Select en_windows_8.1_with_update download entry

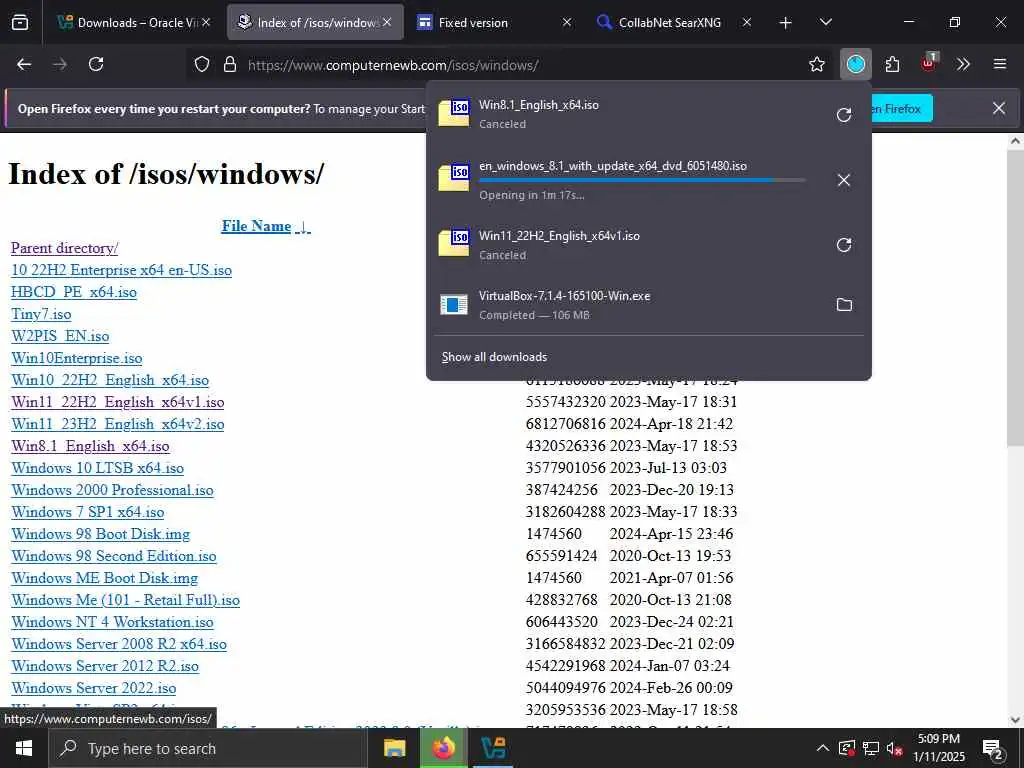coord(648,180)
